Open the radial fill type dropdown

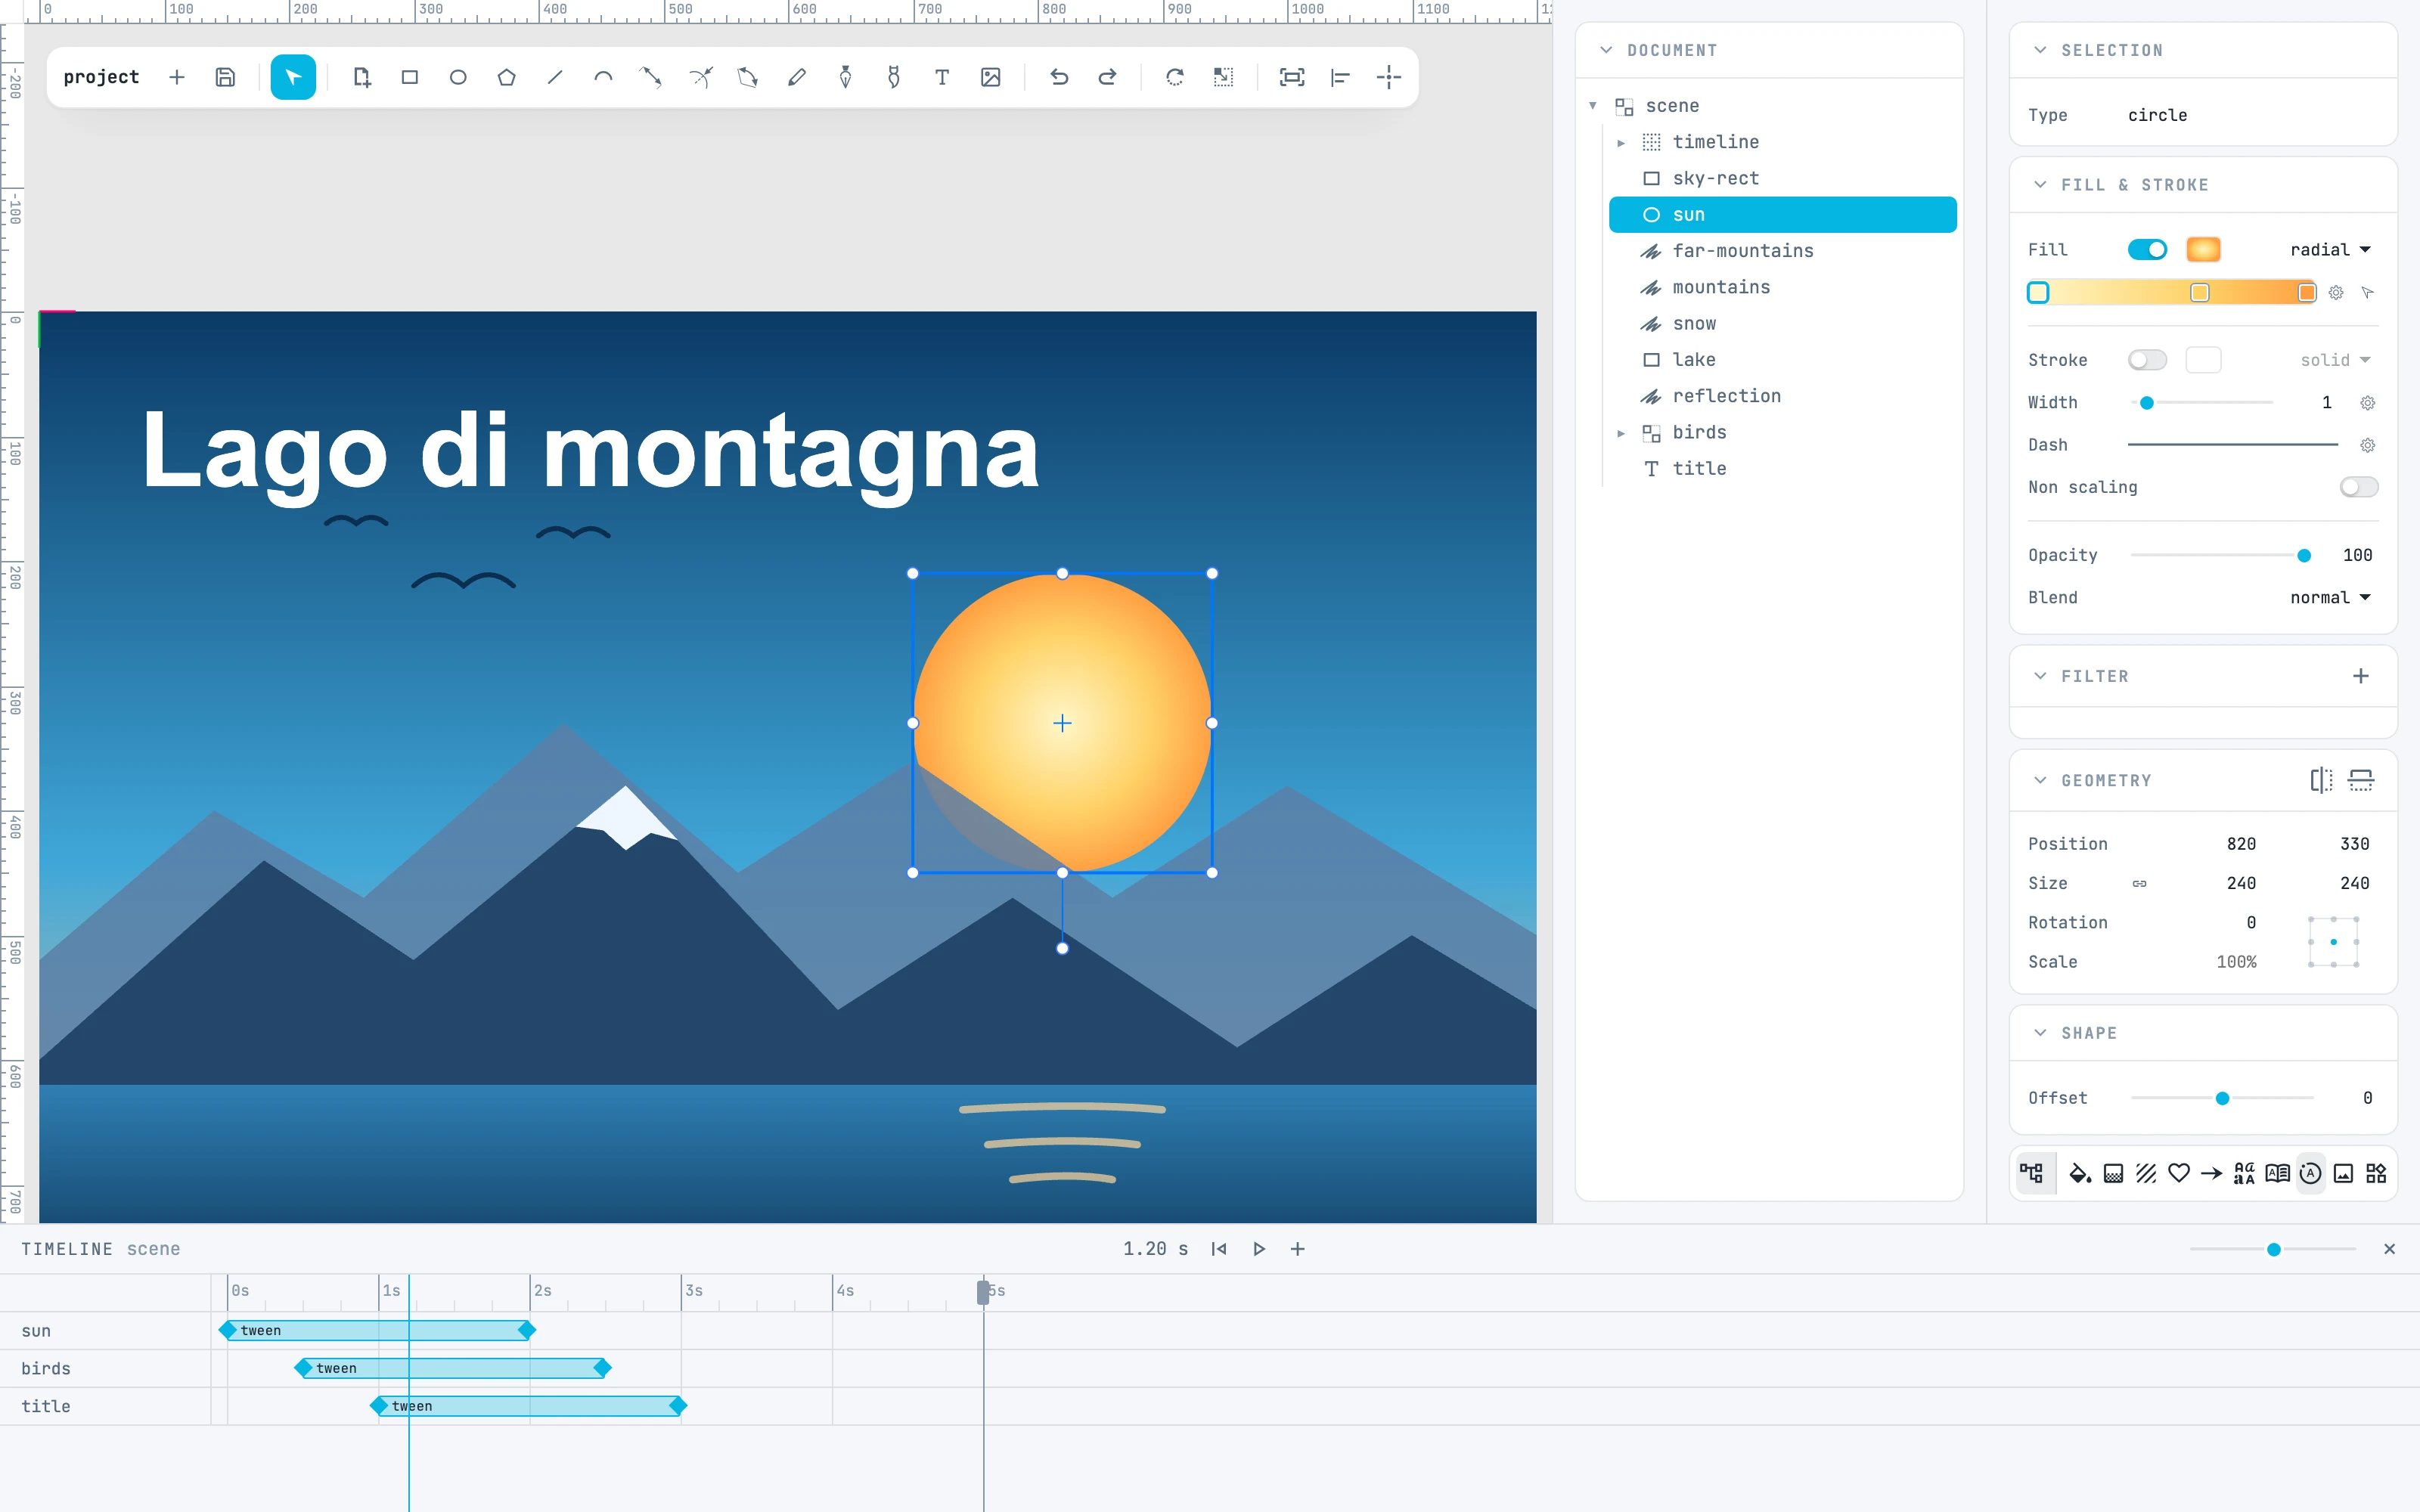2330,250
